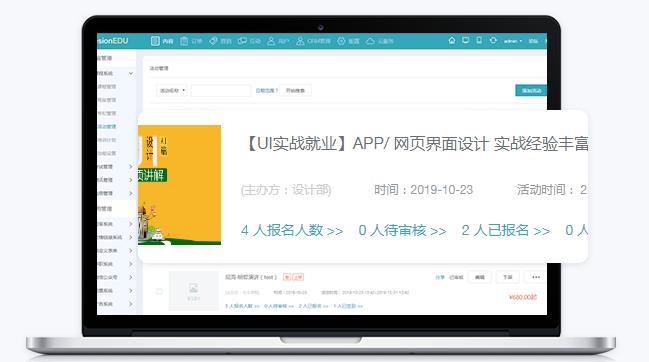The image size is (649, 362).
Task: Click the more options ellipsis button
Action: tap(536, 277)
